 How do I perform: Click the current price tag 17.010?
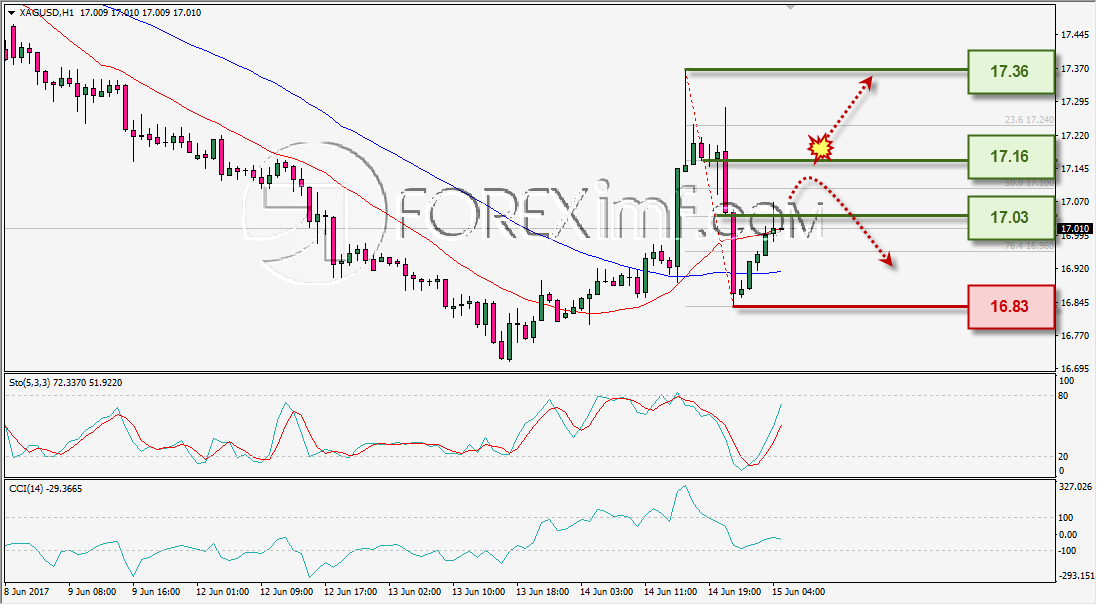pos(1075,229)
